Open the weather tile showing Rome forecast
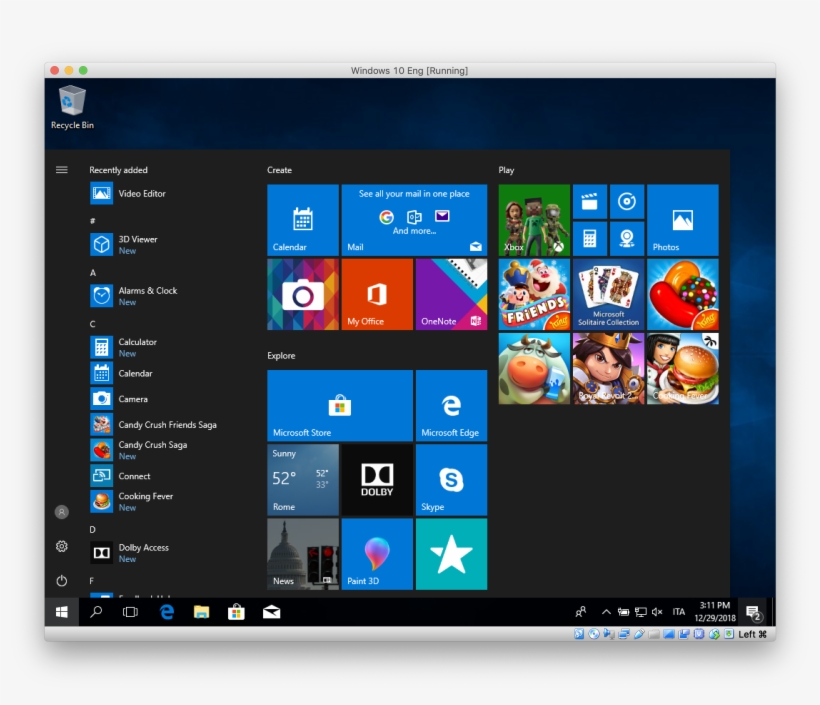The width and height of the screenshot is (820, 705). coord(302,479)
